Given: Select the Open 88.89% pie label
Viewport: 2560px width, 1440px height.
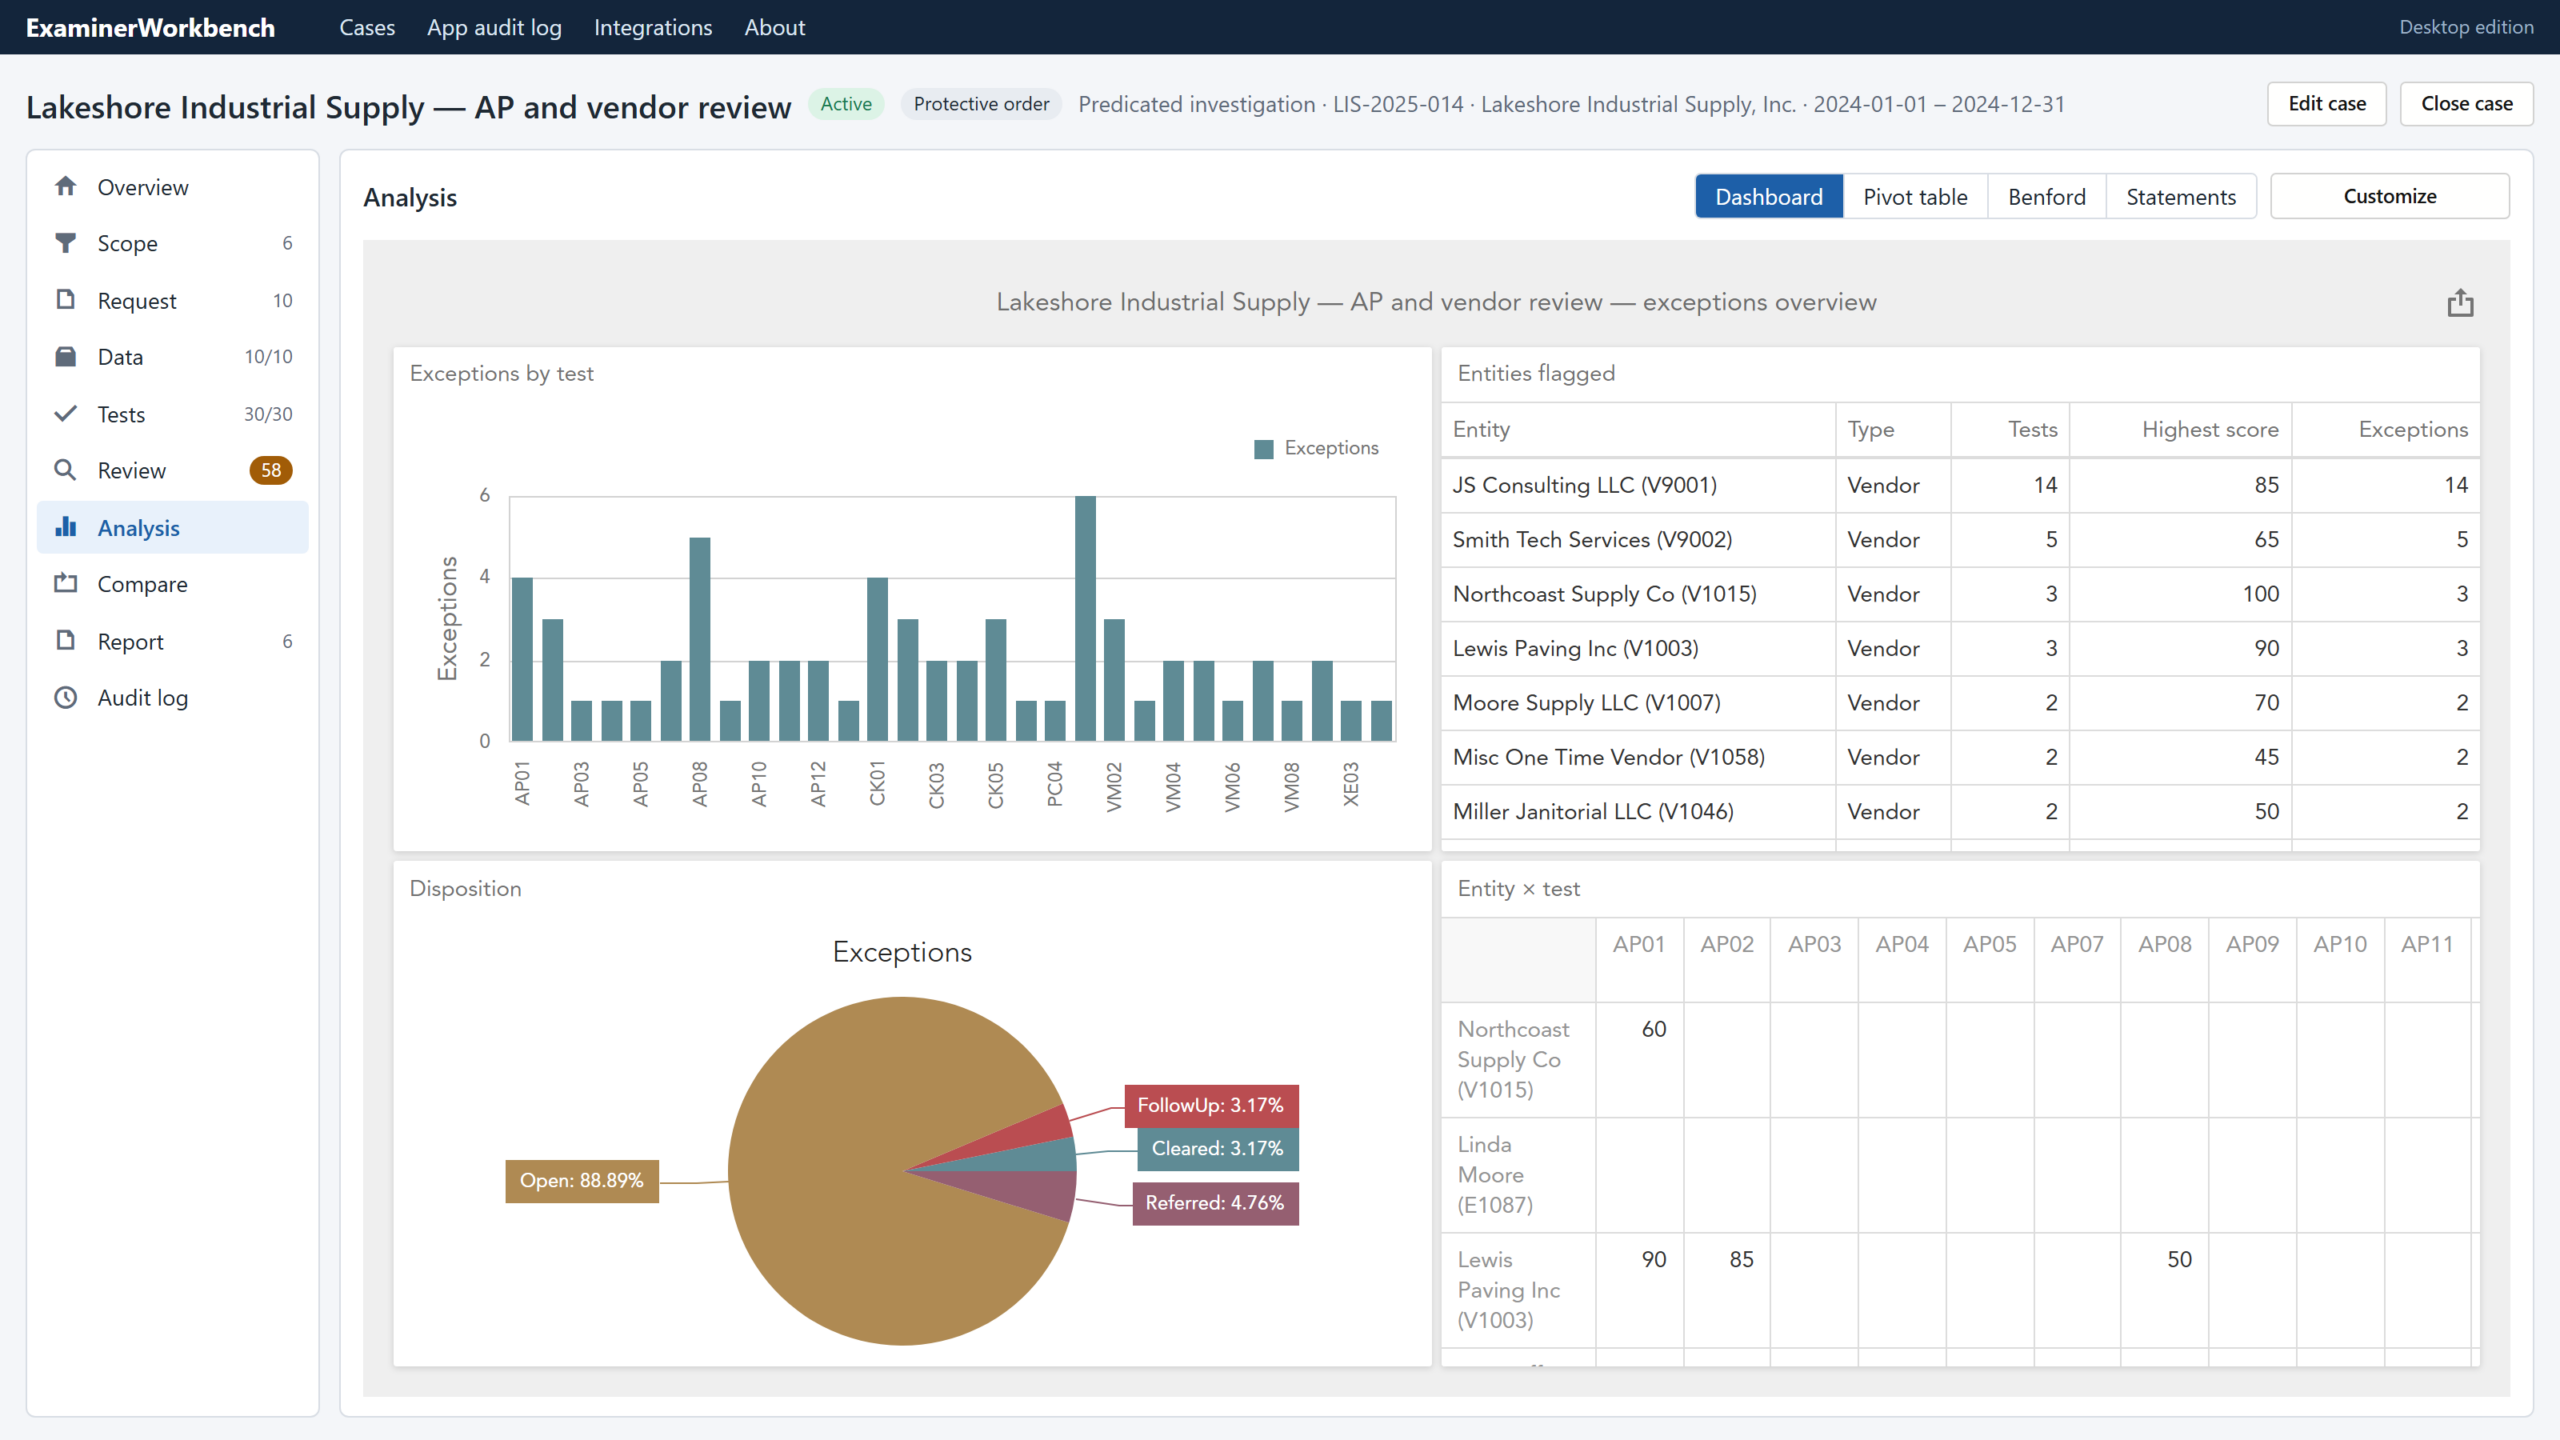Looking at the screenshot, I should pos(582,1180).
